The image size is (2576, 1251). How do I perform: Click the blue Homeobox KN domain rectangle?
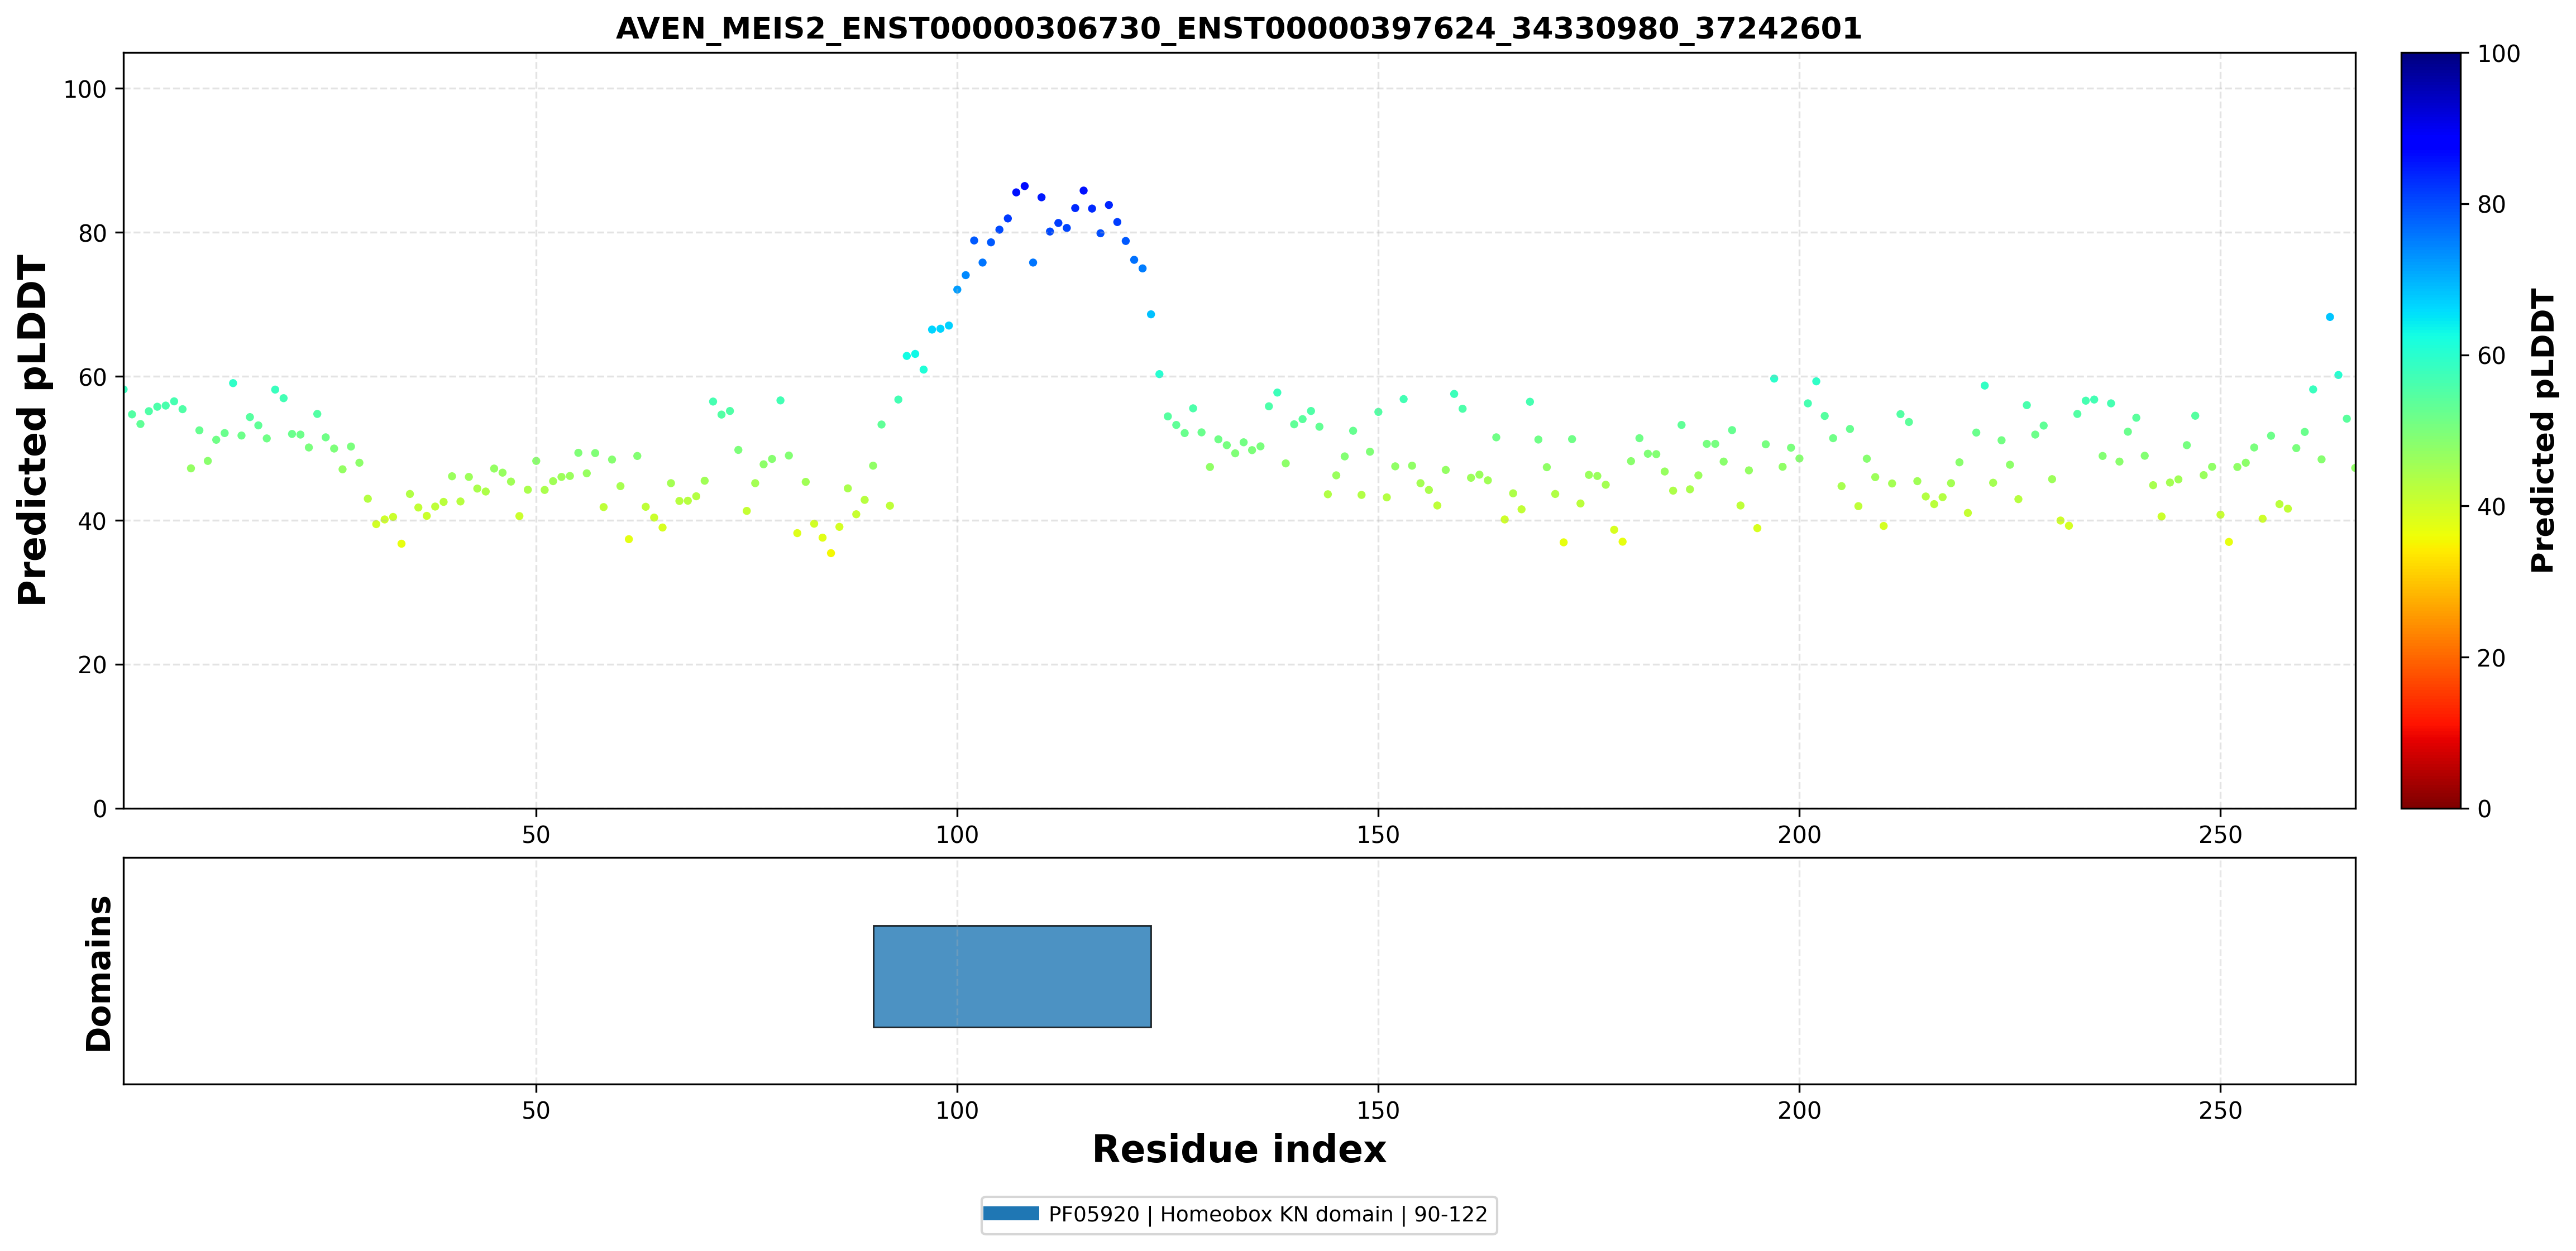pyautogui.click(x=1012, y=976)
